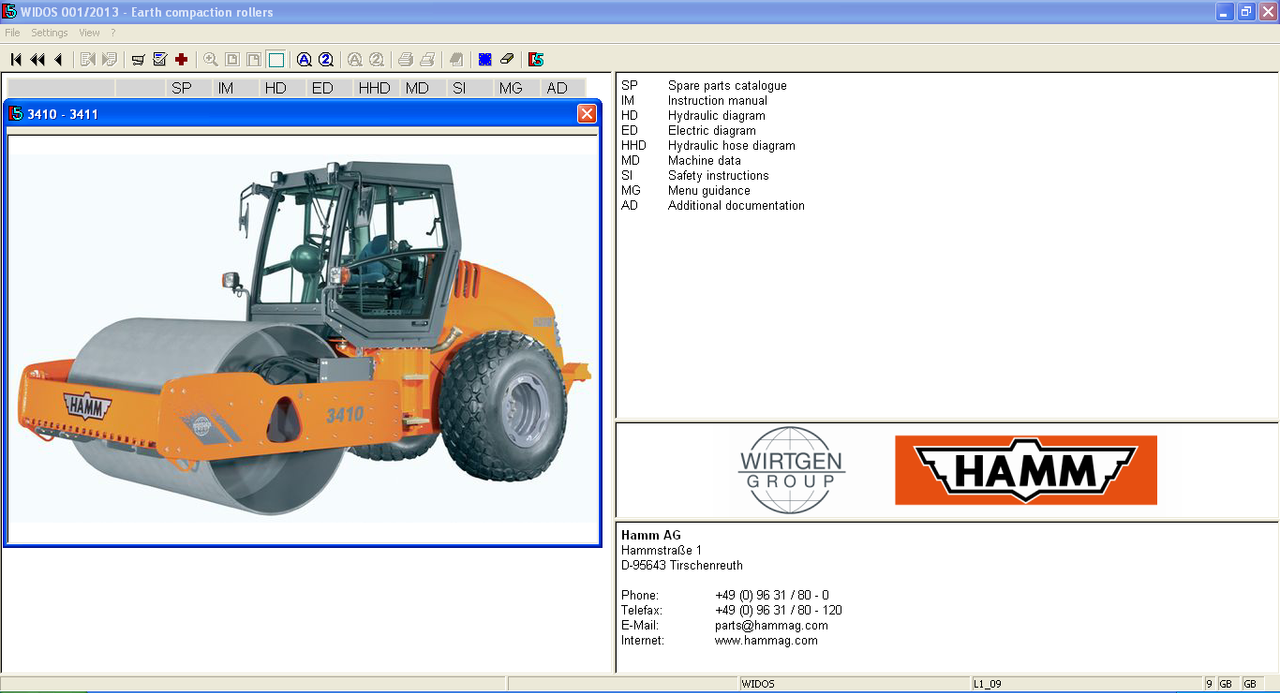Click the orange HAMM logo banner
Image resolution: width=1280 pixels, height=693 pixels.
click(x=1026, y=470)
